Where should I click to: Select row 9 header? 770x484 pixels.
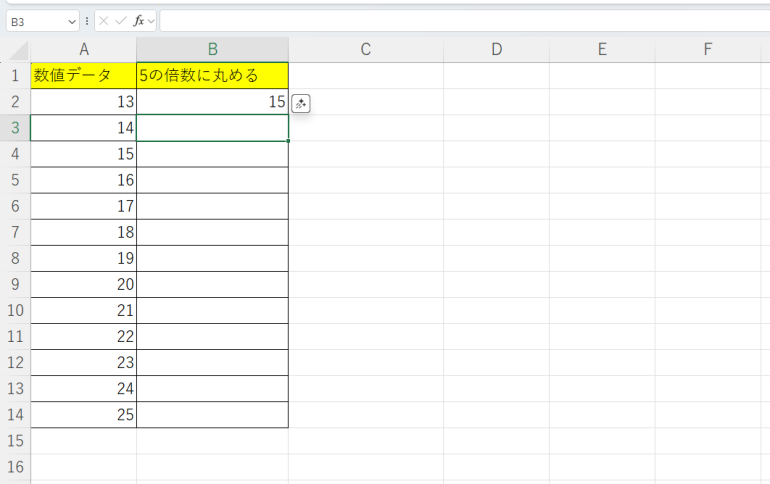coord(15,284)
